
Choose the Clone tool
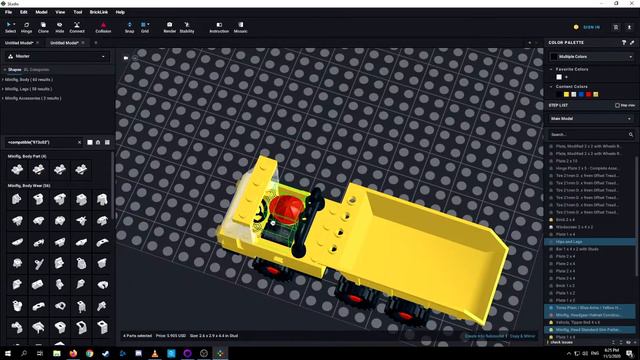(43, 27)
